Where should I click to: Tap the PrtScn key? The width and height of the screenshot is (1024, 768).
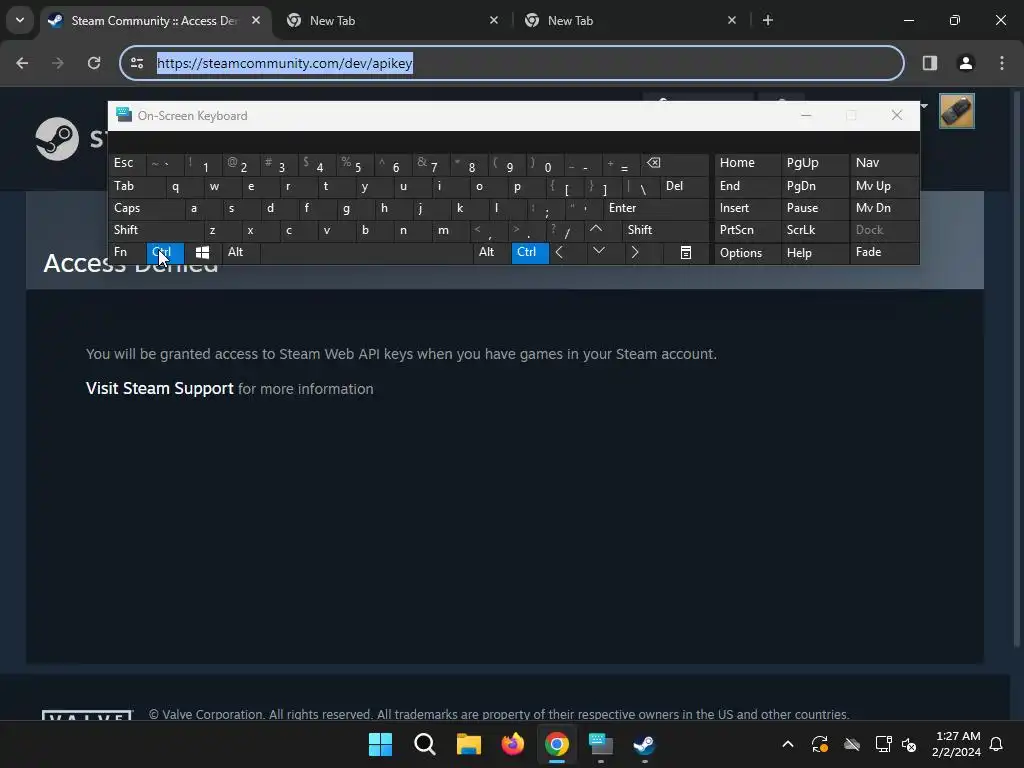coord(747,230)
